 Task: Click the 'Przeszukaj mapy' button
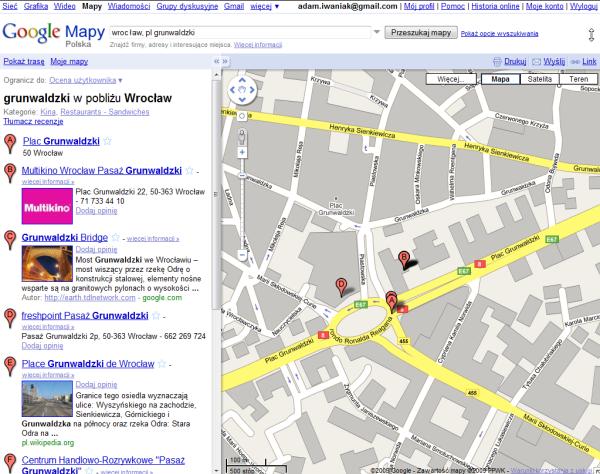421,33
